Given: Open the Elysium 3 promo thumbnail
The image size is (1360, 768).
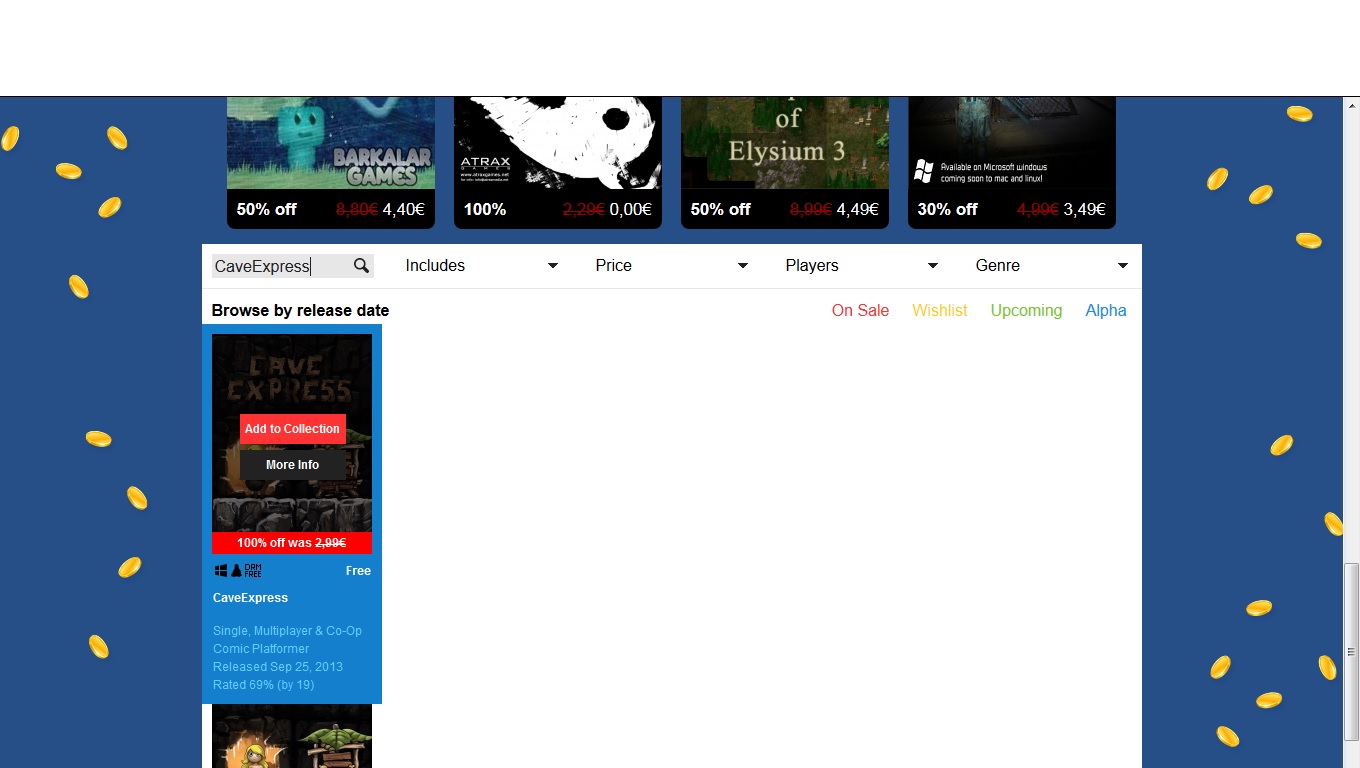Looking at the screenshot, I should point(785,142).
